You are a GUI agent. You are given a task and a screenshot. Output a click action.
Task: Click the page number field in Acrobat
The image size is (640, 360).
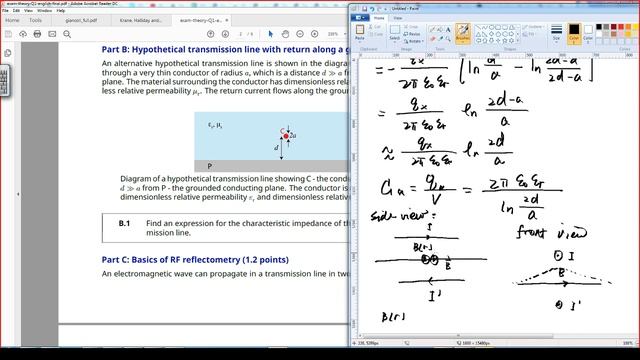[240, 34]
